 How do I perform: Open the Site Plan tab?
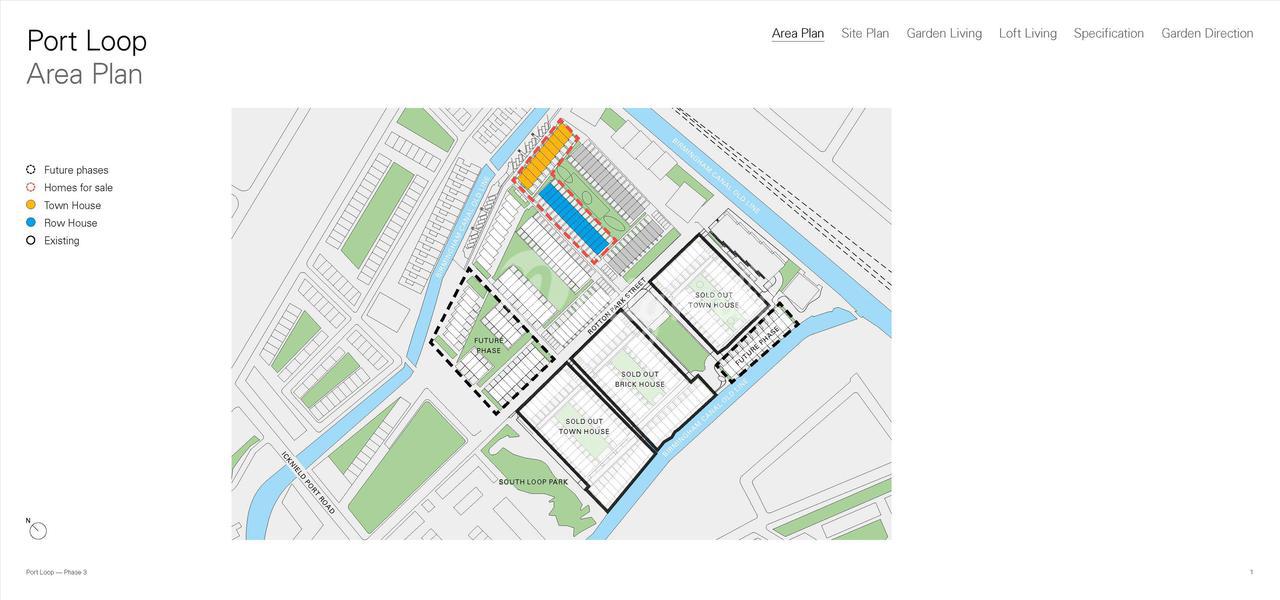click(x=864, y=33)
